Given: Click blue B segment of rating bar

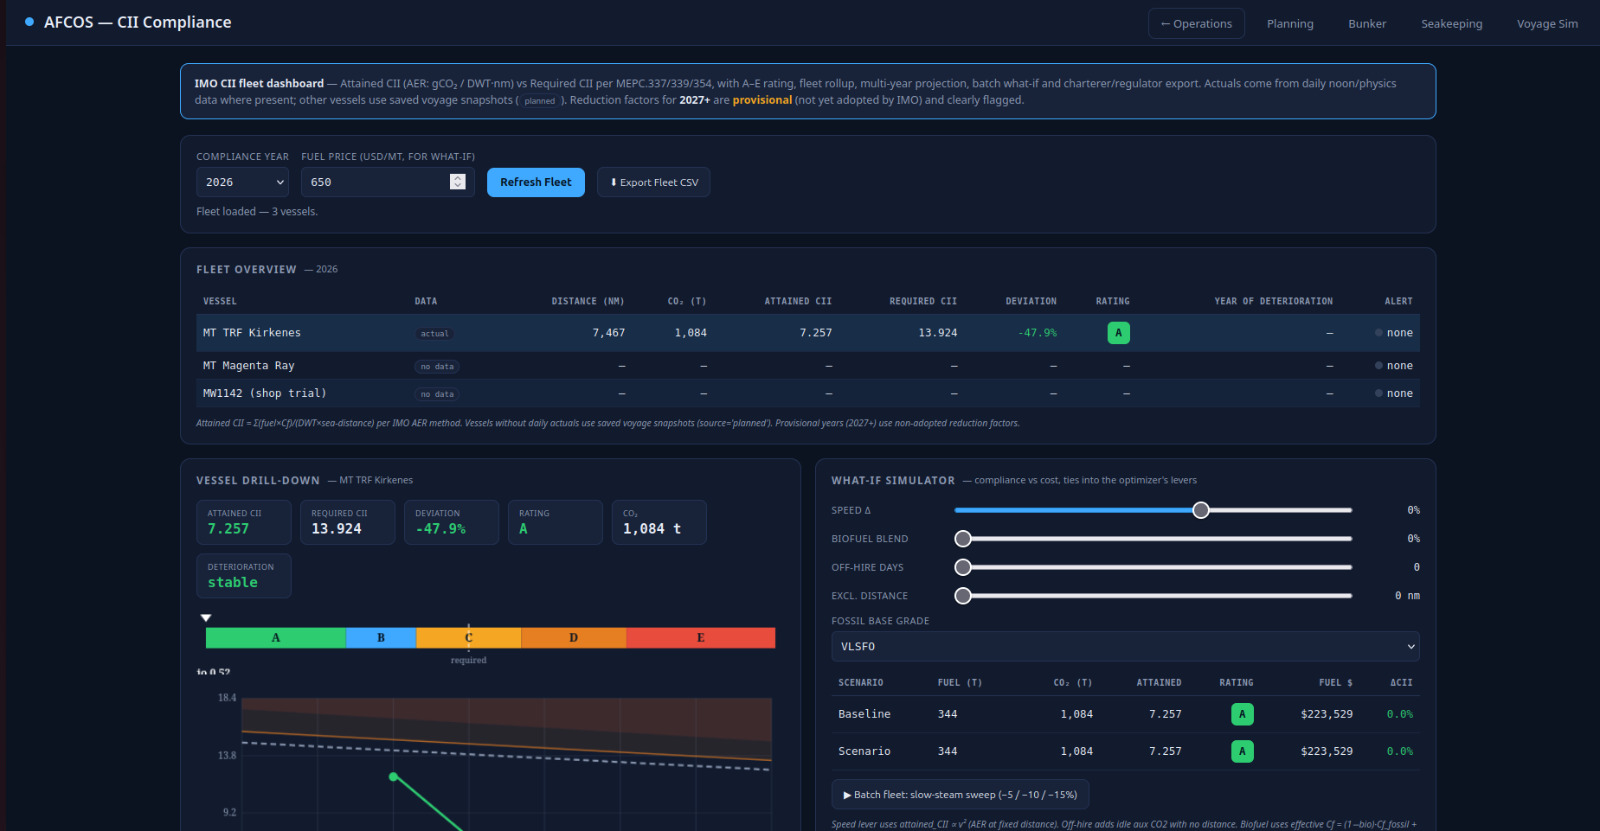Looking at the screenshot, I should tap(381, 638).
